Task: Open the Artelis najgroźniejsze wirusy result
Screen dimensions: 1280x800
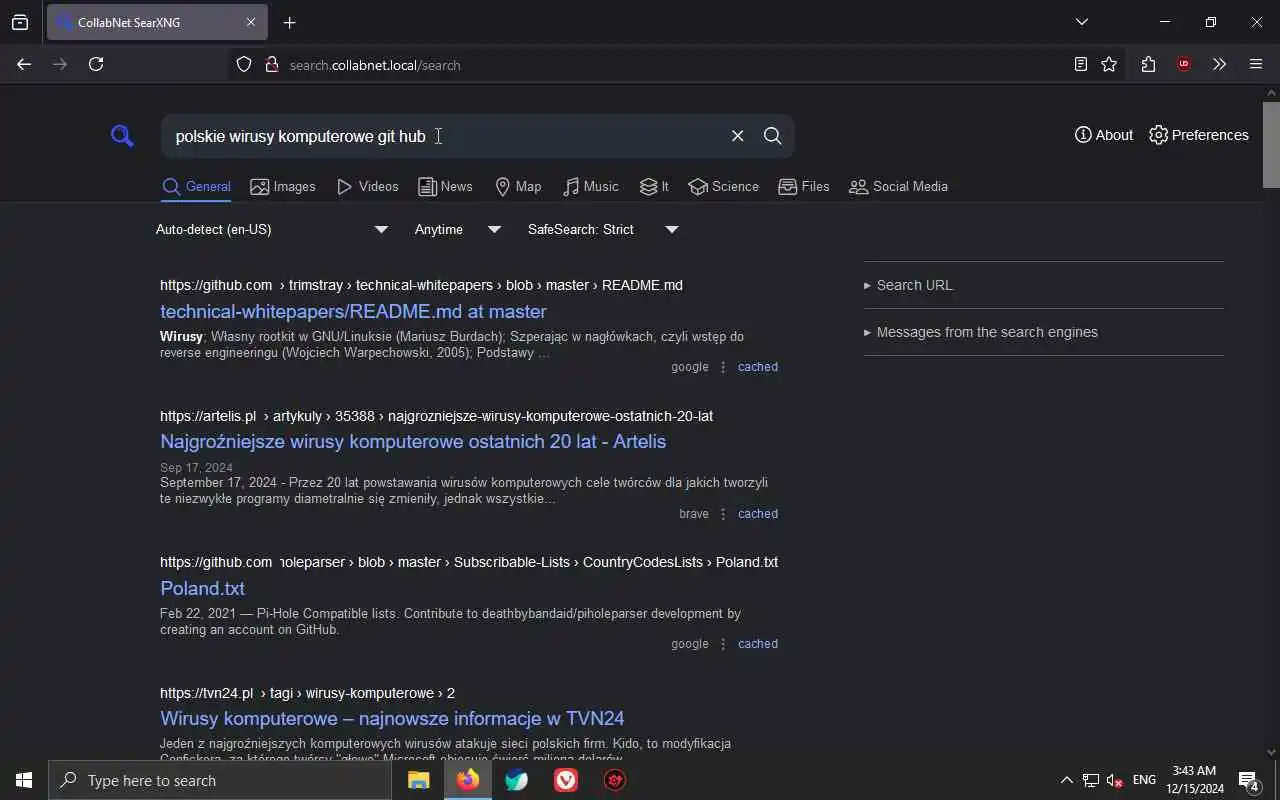Action: [x=413, y=442]
